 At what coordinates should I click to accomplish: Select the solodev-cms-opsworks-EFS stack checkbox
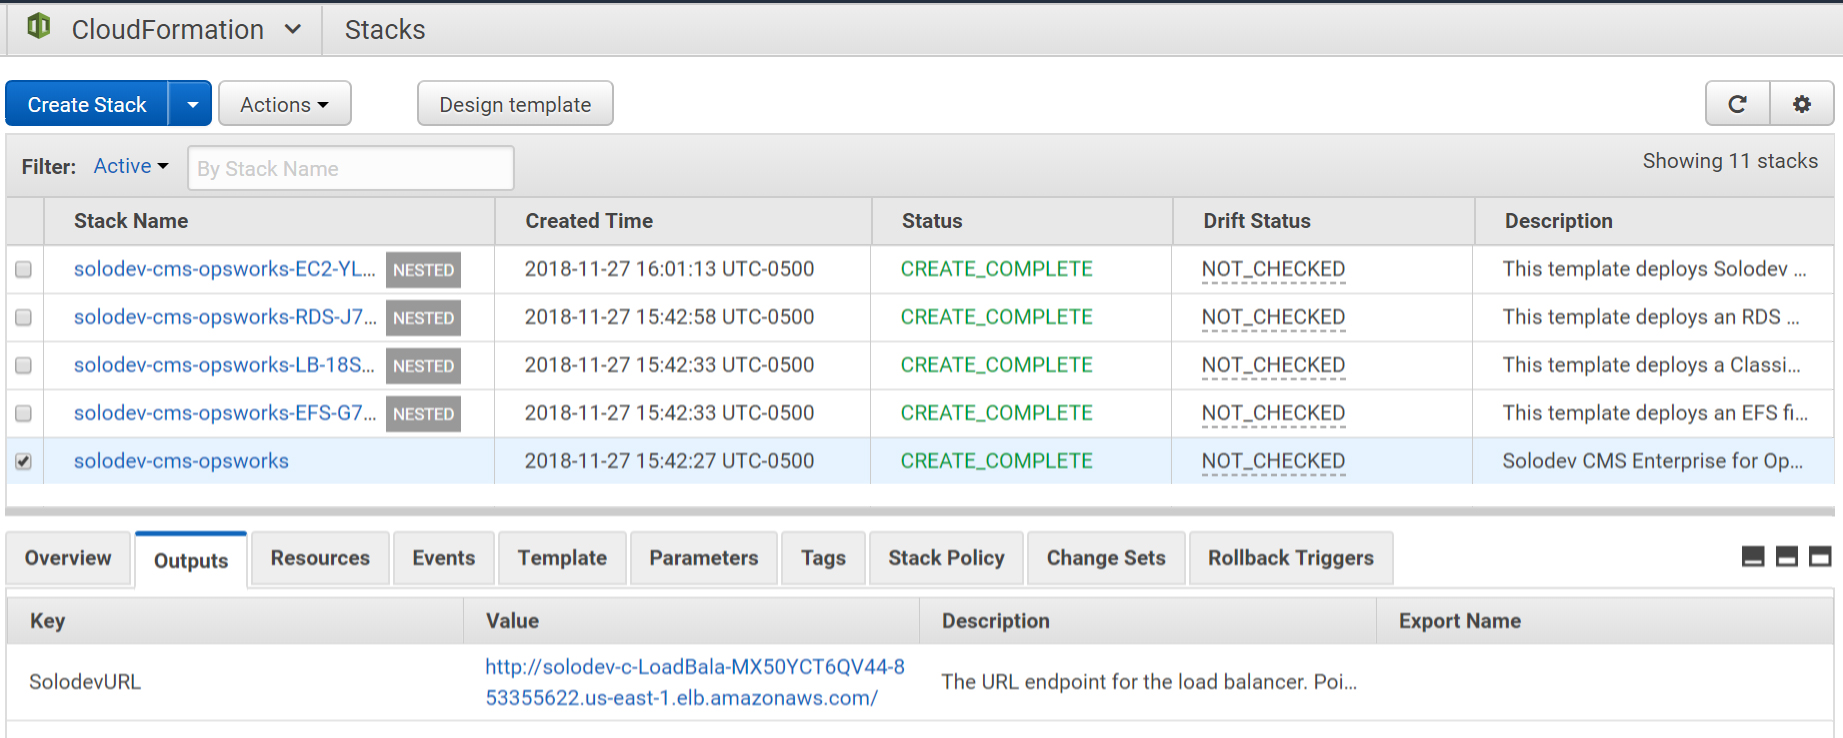click(23, 413)
